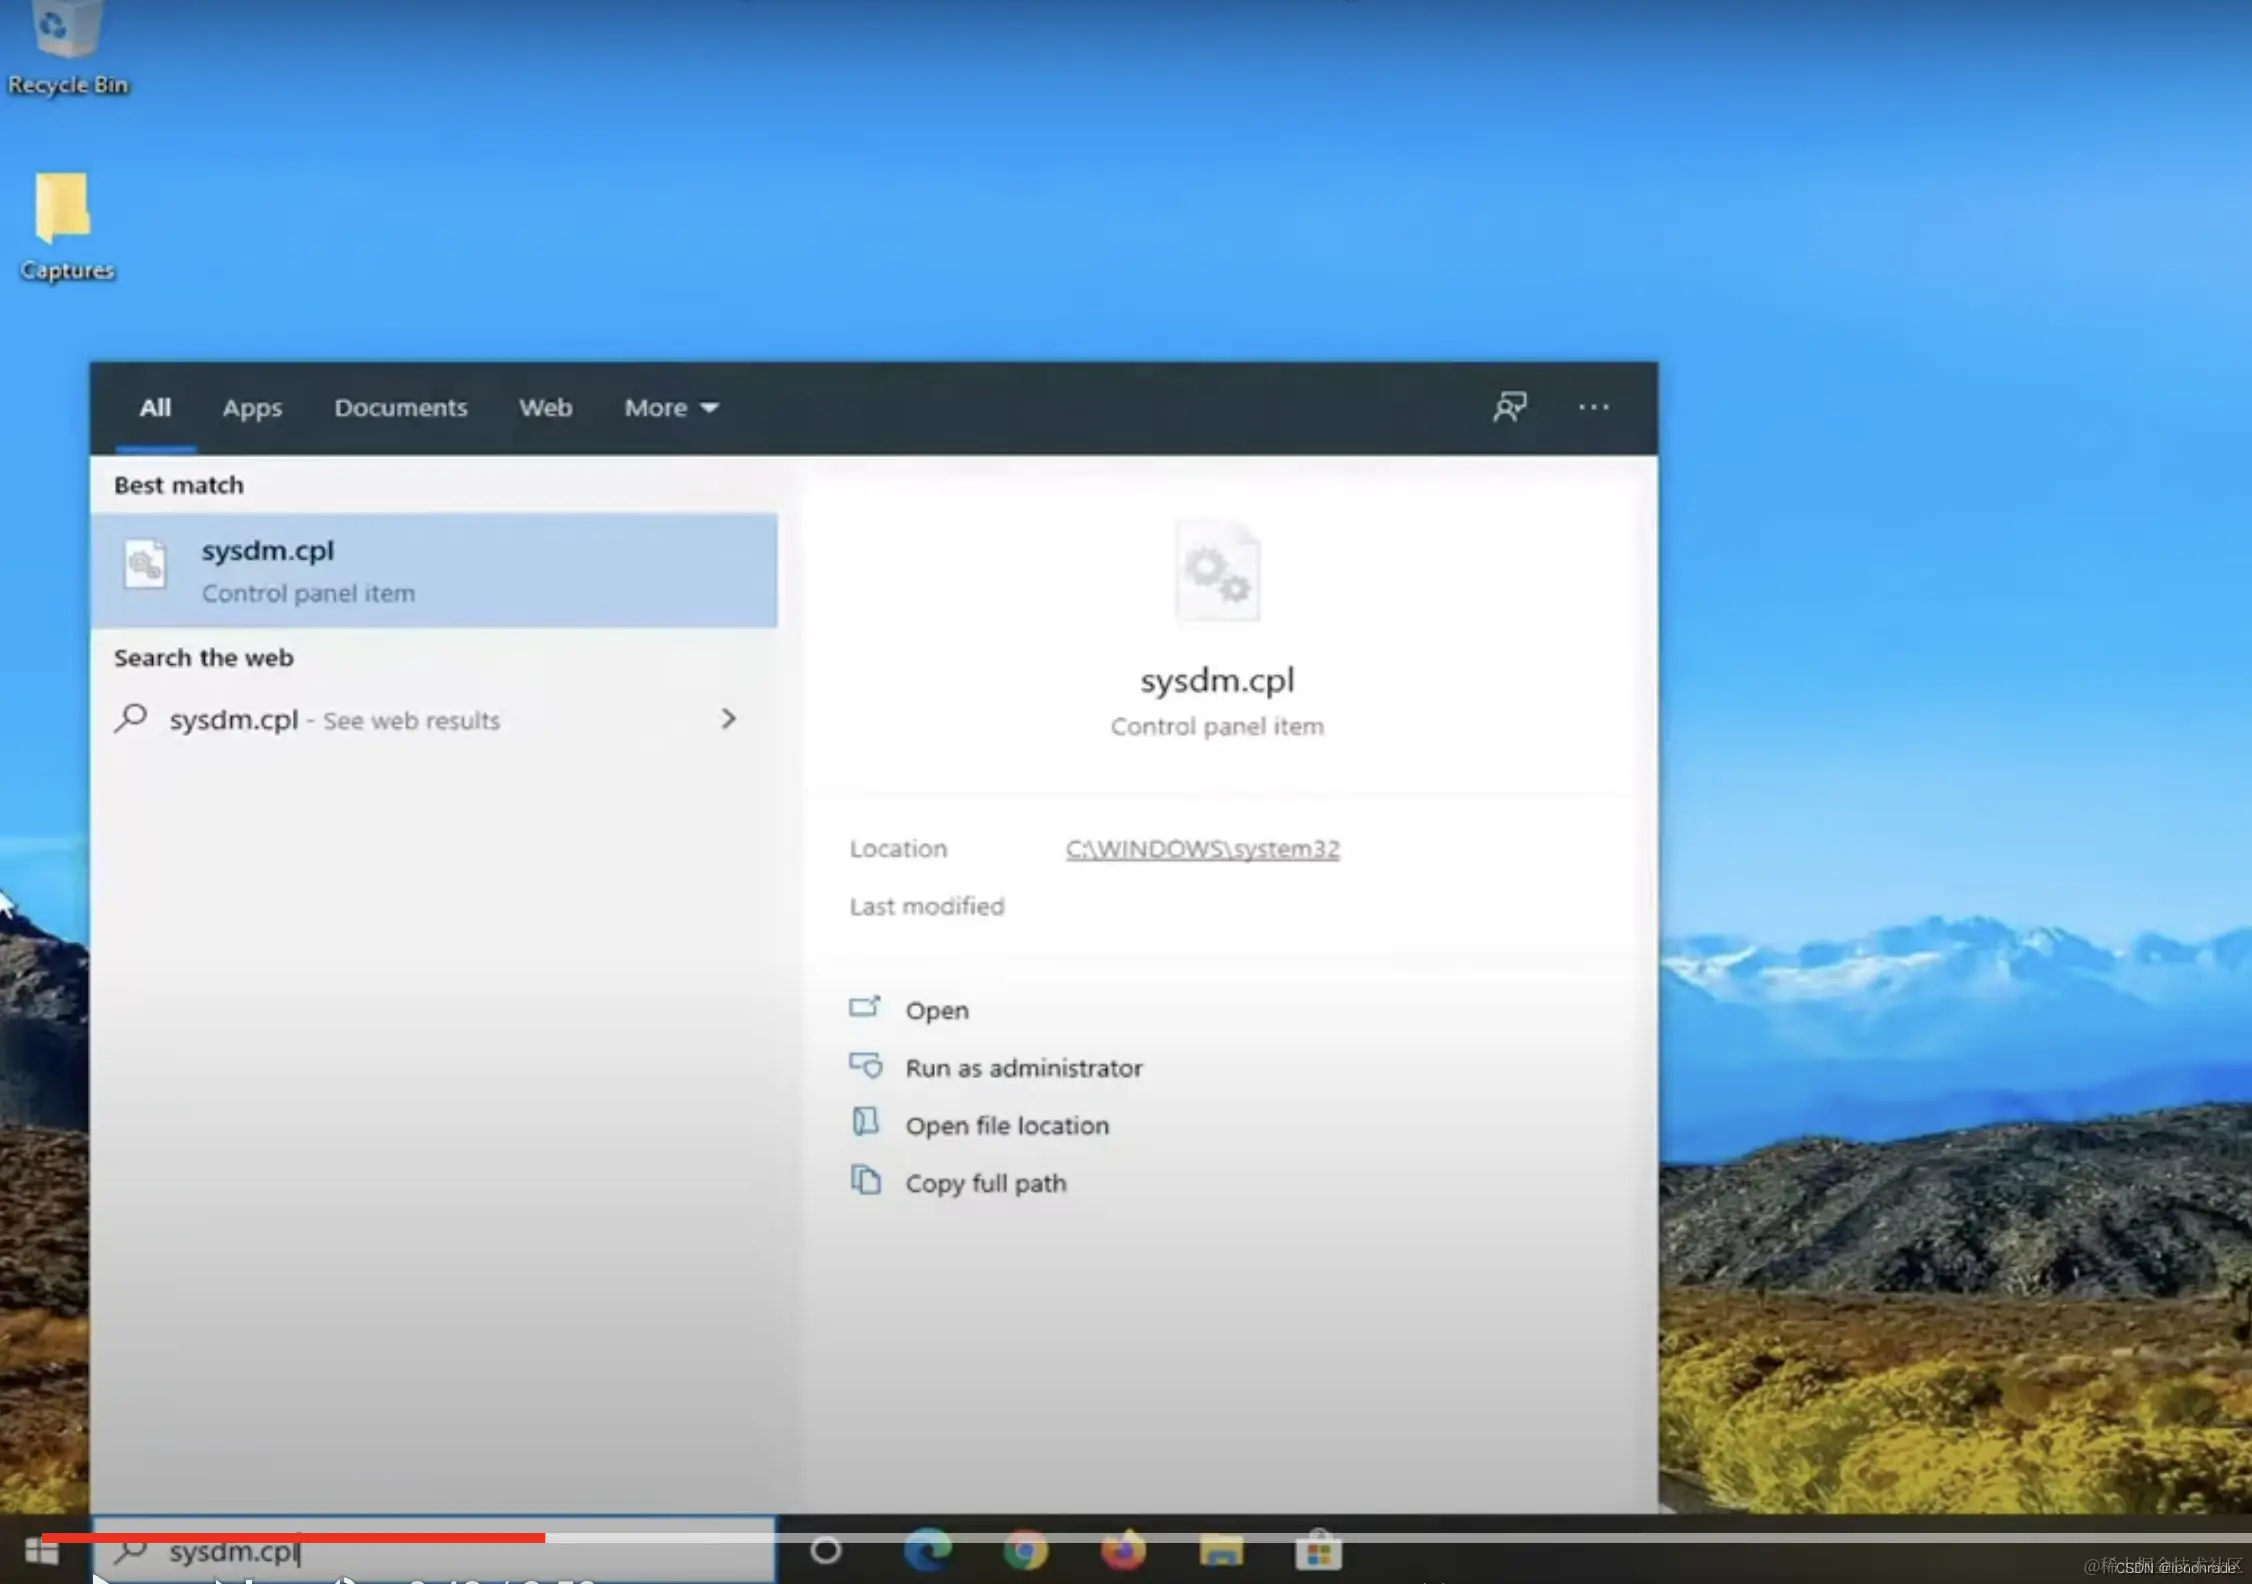Expand the More filter dropdown
Image resolution: width=2252 pixels, height=1584 pixels.
tap(671, 407)
